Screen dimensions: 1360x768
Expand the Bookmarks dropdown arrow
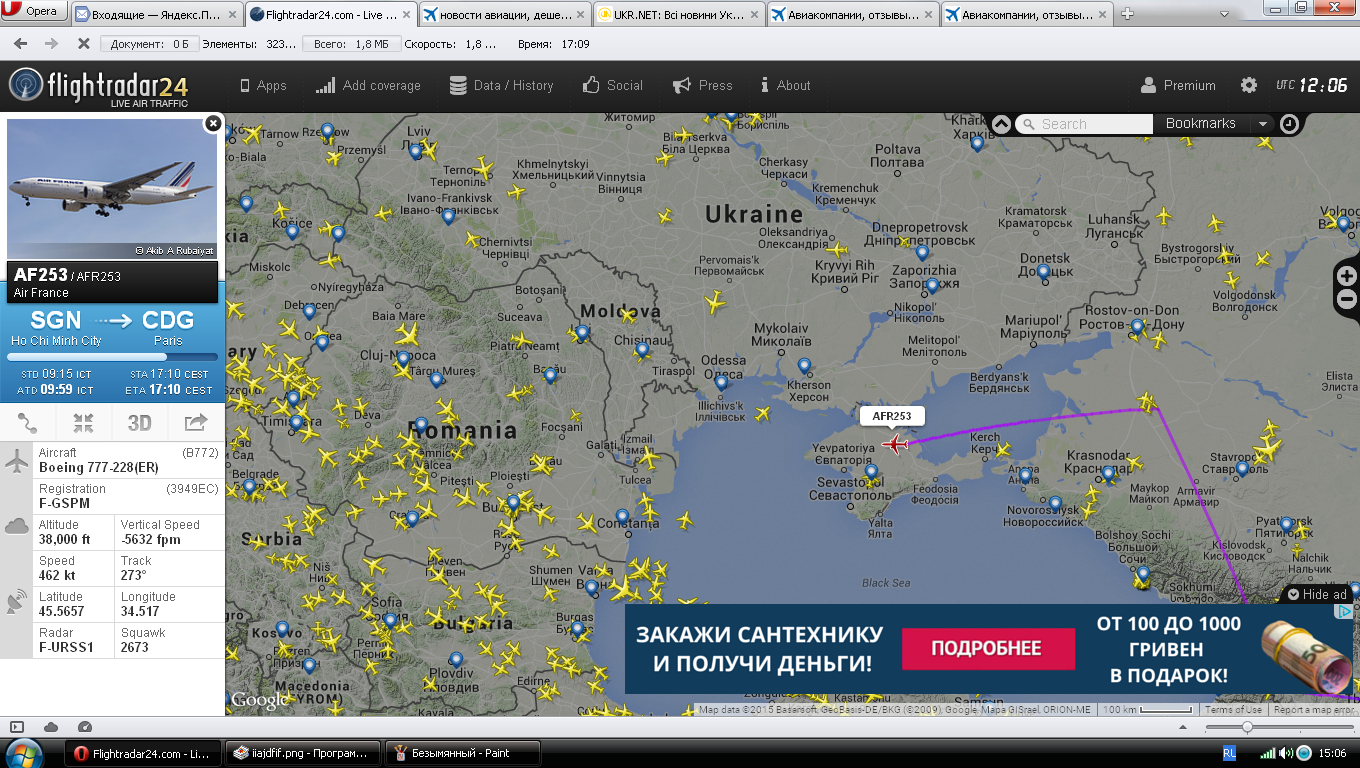1263,124
